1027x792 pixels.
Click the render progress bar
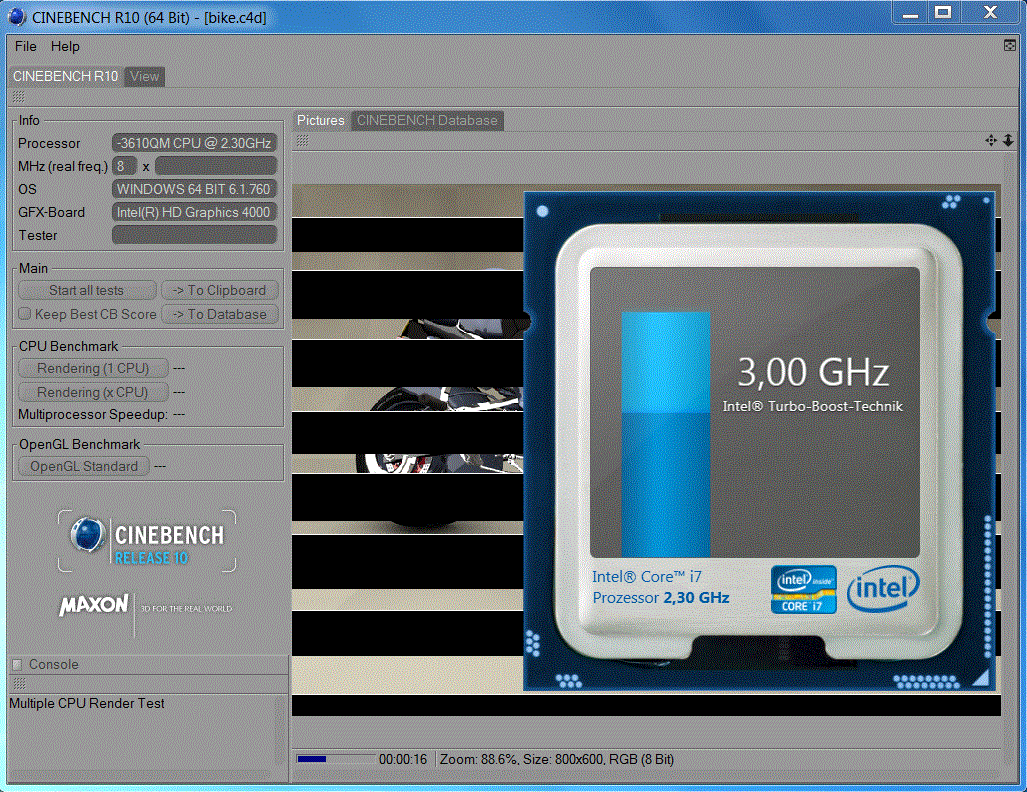click(336, 759)
